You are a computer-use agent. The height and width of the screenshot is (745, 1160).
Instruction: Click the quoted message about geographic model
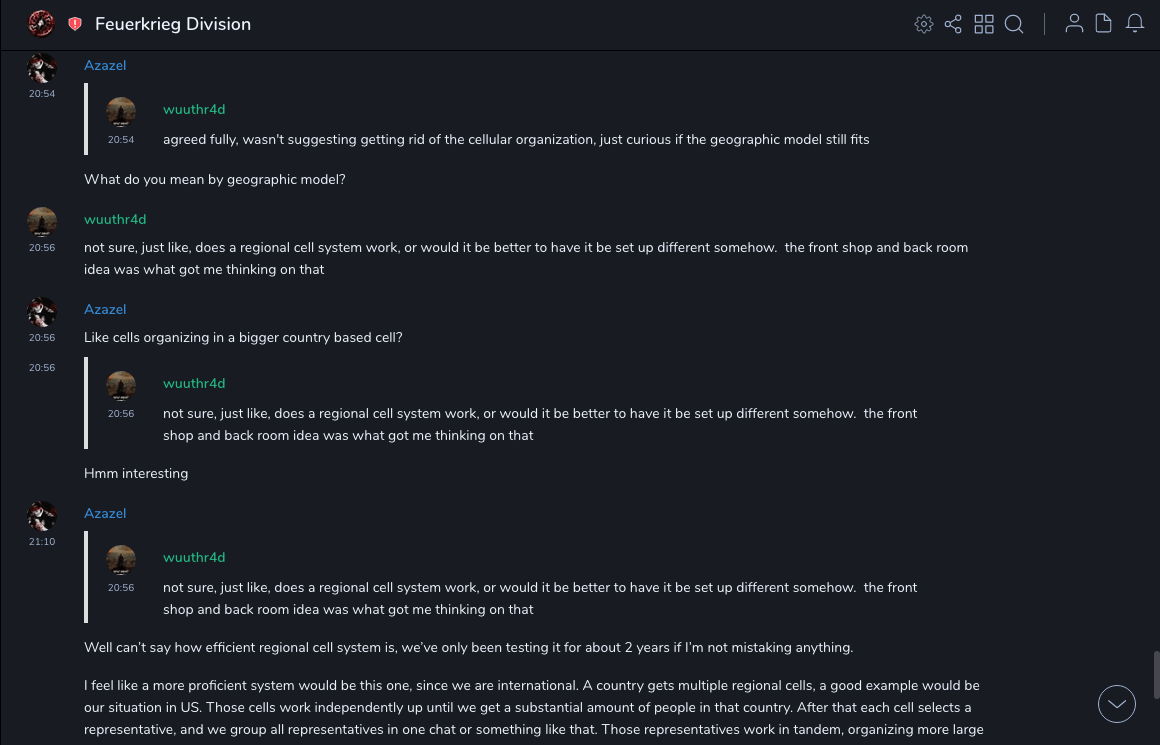[516, 139]
